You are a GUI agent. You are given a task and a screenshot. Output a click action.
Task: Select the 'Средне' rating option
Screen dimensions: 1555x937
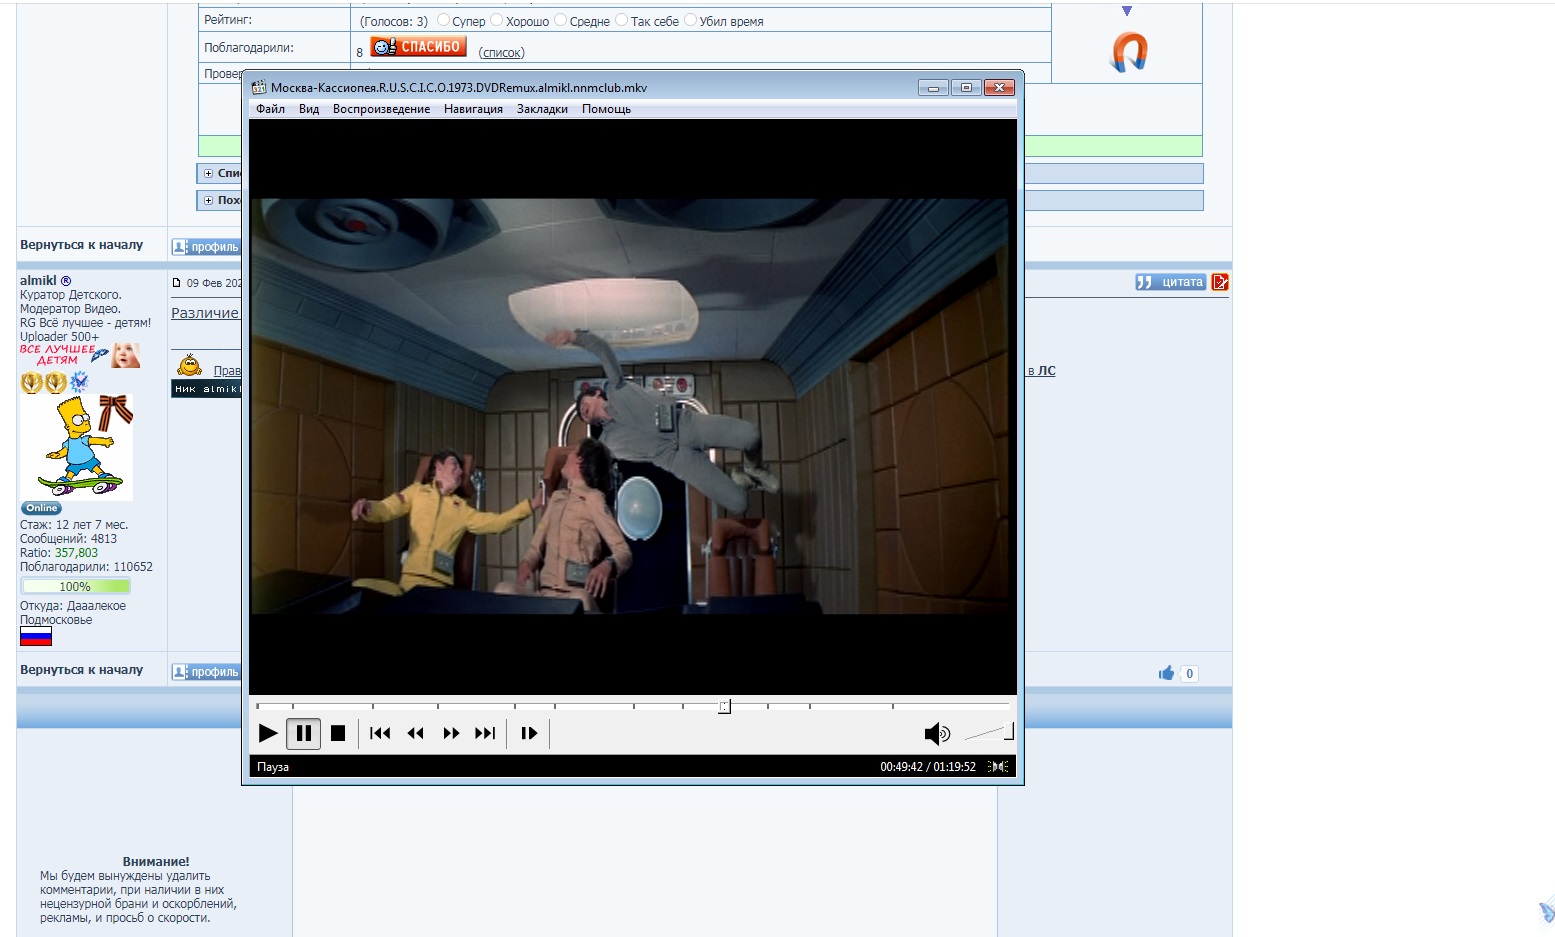coord(561,20)
